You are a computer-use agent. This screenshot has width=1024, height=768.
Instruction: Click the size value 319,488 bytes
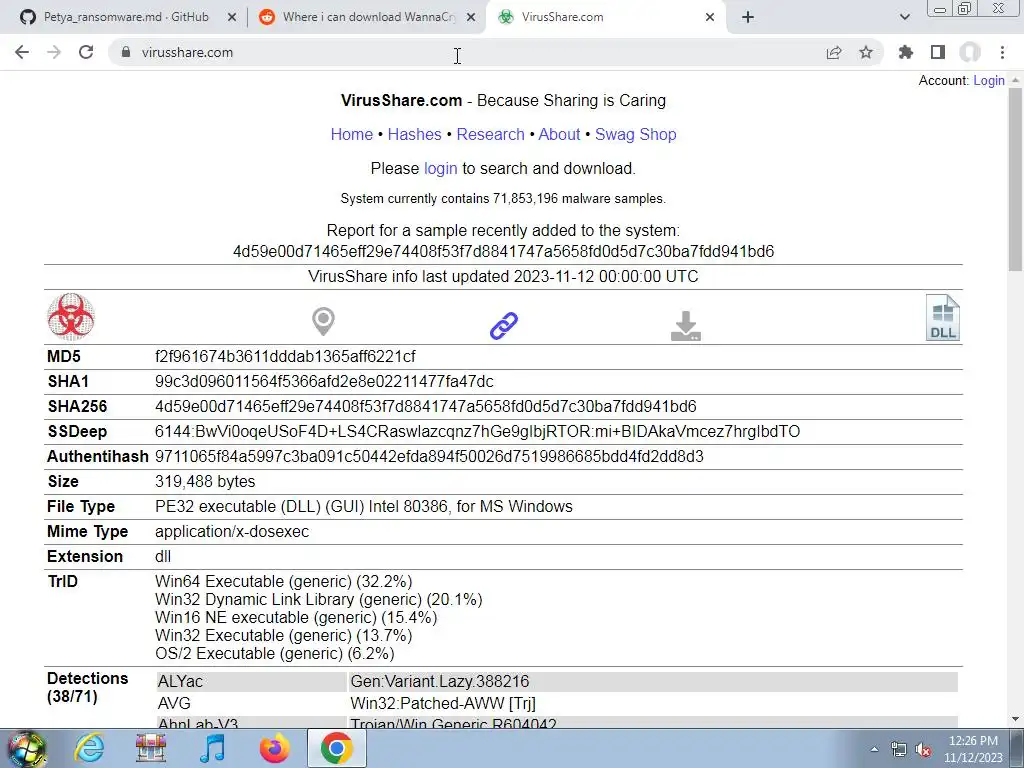[x=205, y=481]
